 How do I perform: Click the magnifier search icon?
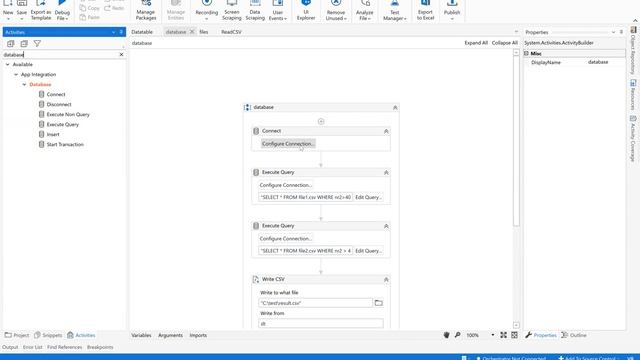point(458,335)
